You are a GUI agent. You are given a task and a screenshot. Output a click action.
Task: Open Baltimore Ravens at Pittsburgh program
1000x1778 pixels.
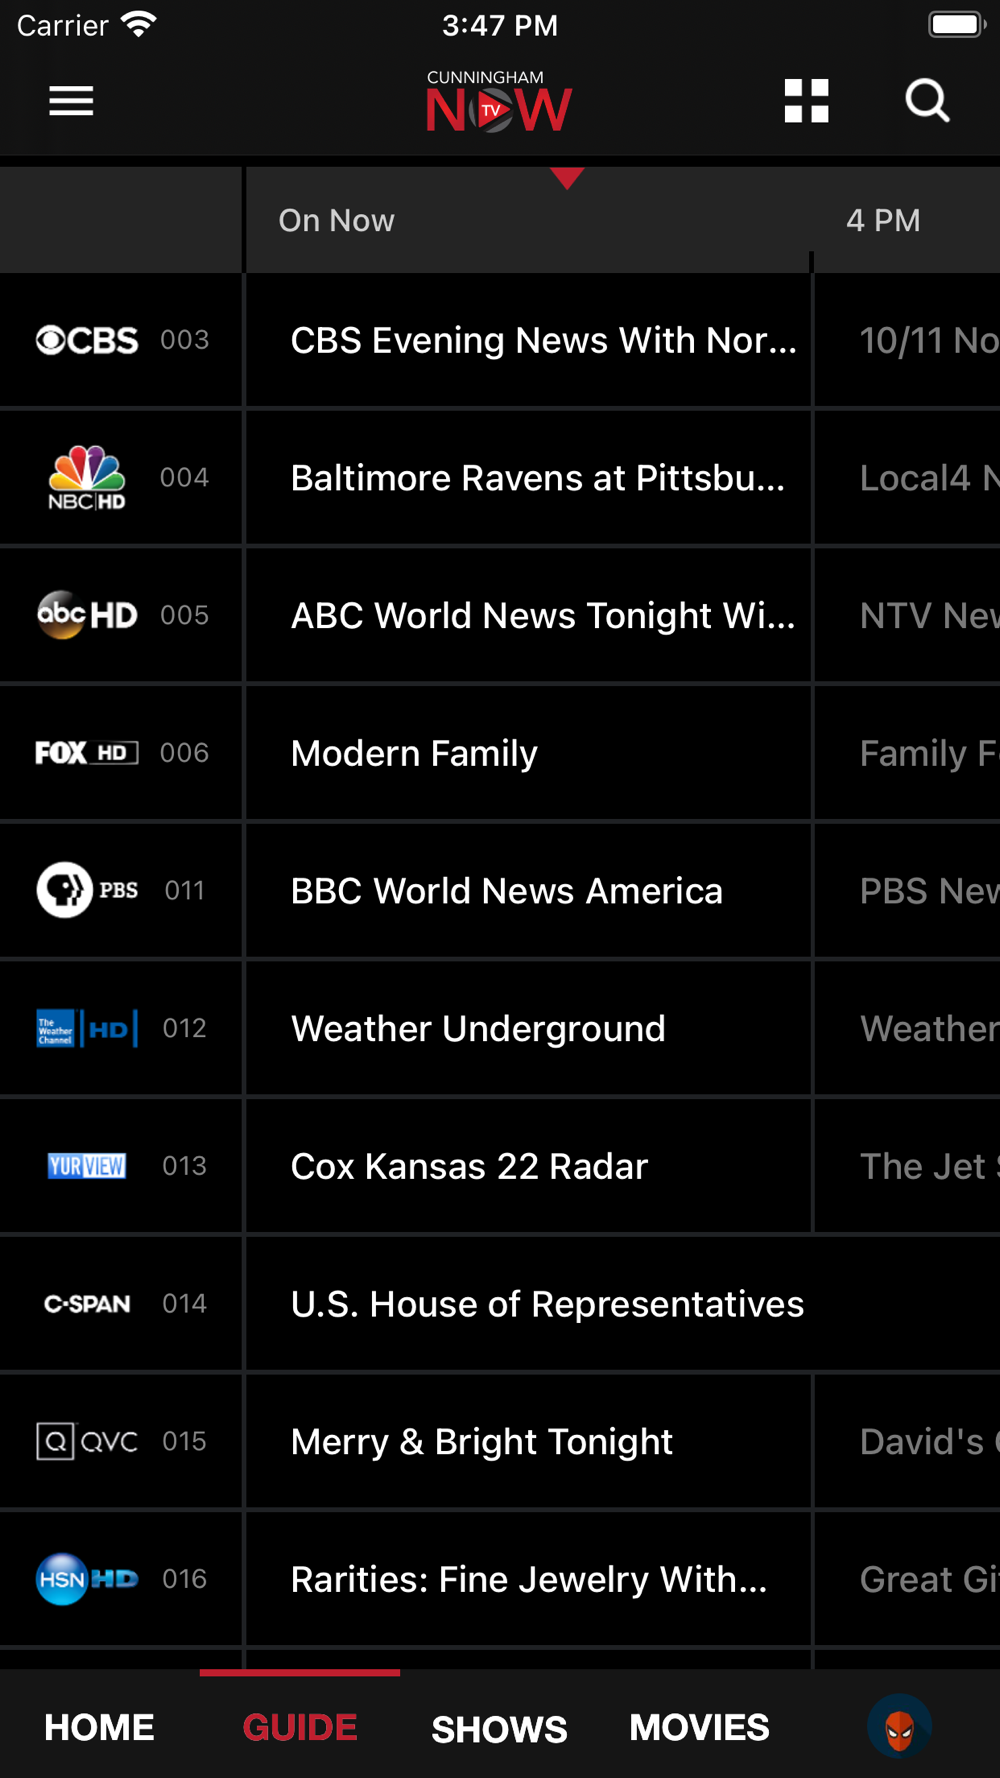[x=528, y=478]
